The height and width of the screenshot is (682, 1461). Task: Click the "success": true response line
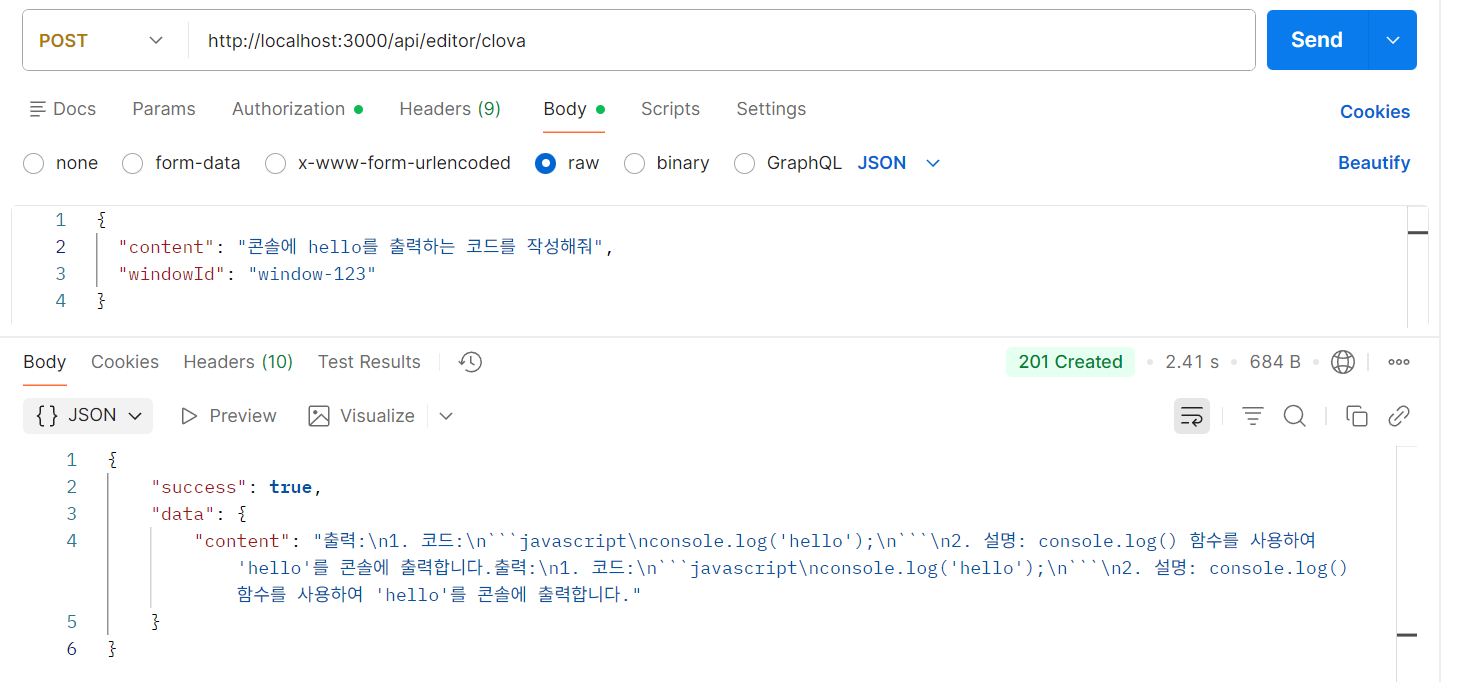(x=237, y=487)
